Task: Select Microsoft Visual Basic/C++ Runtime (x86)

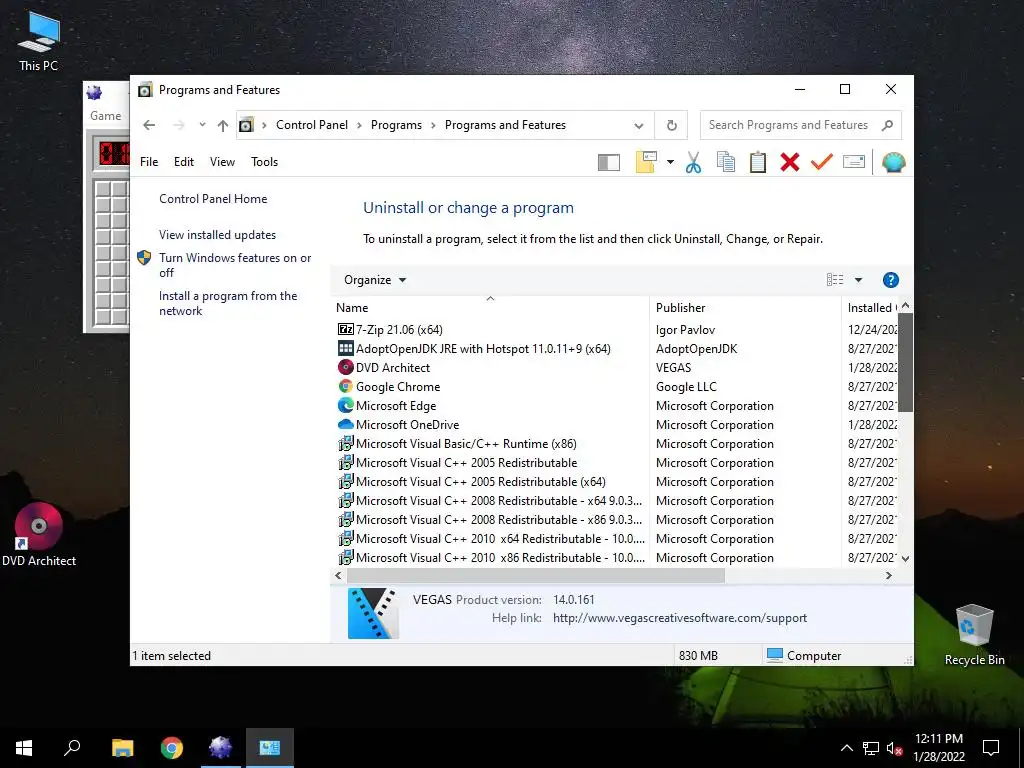Action: tap(614, 443)
